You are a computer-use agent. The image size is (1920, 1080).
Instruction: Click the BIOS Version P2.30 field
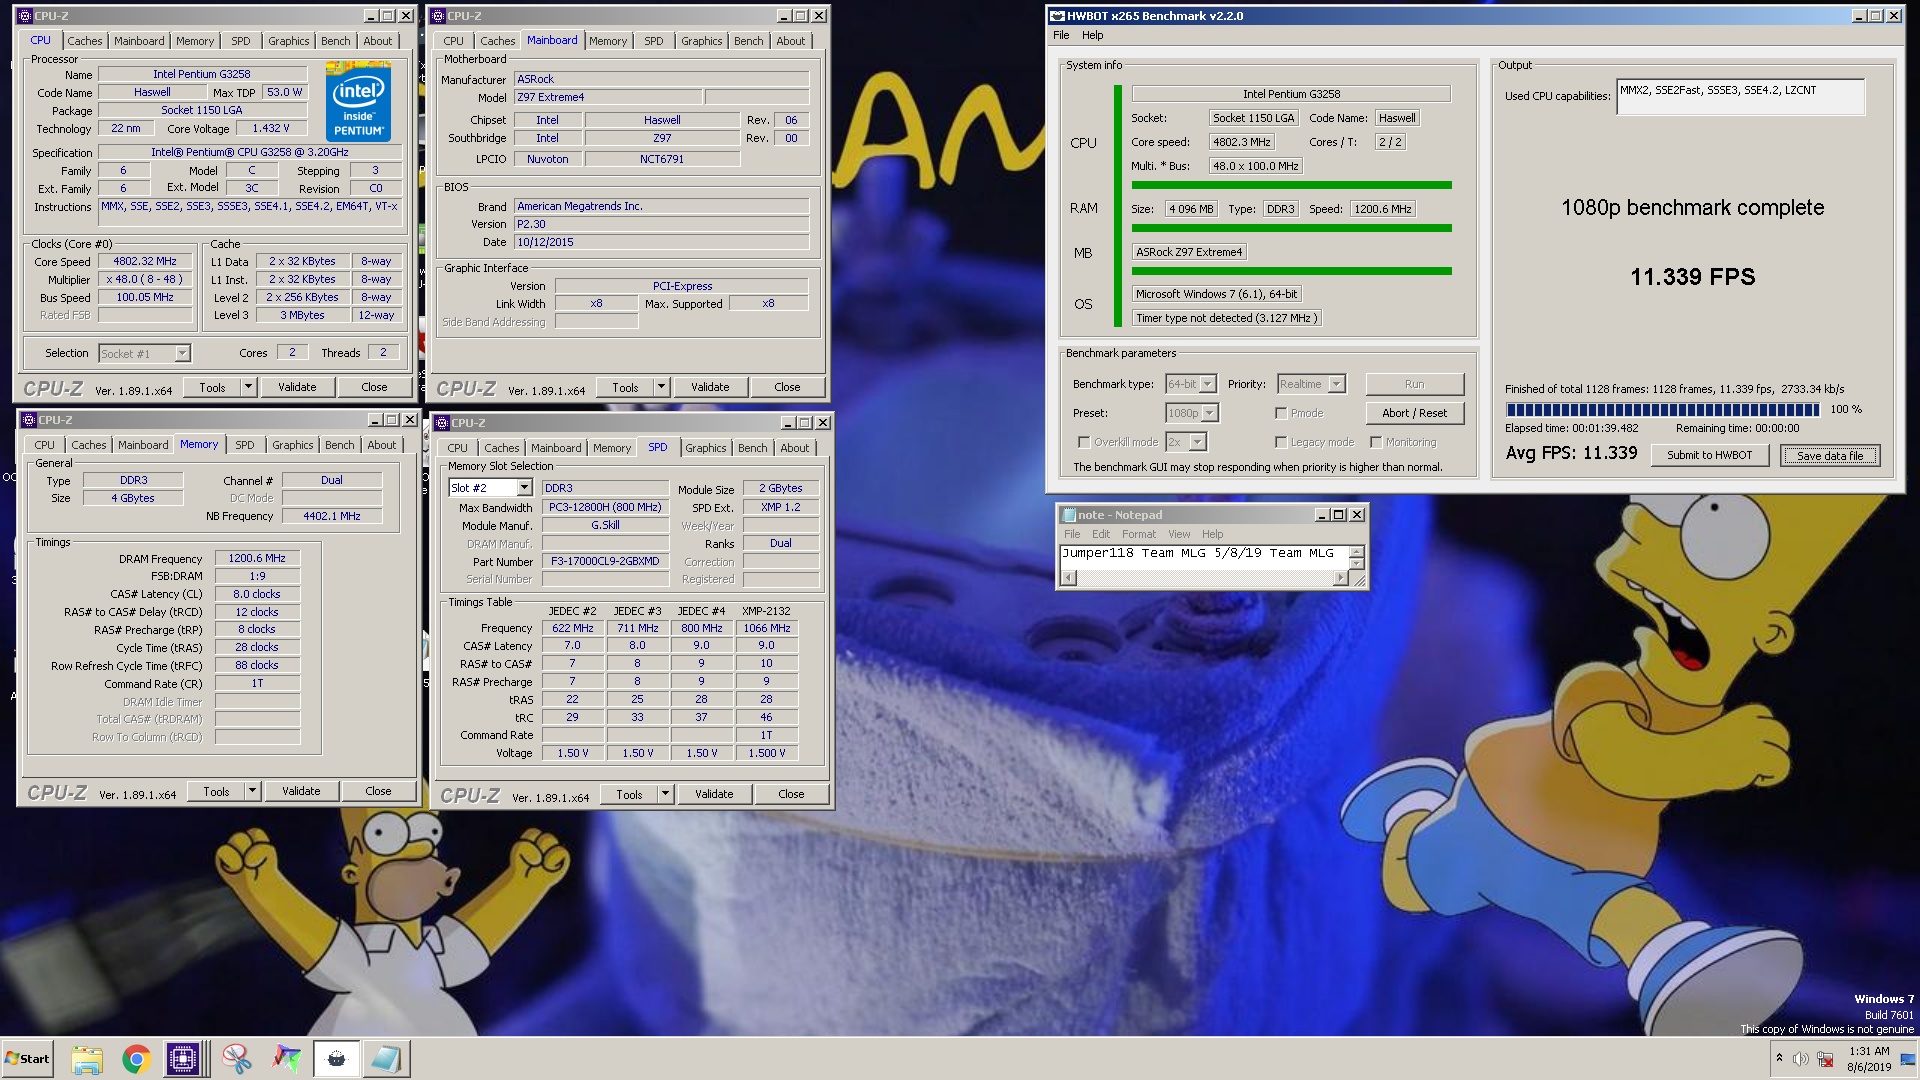click(661, 224)
